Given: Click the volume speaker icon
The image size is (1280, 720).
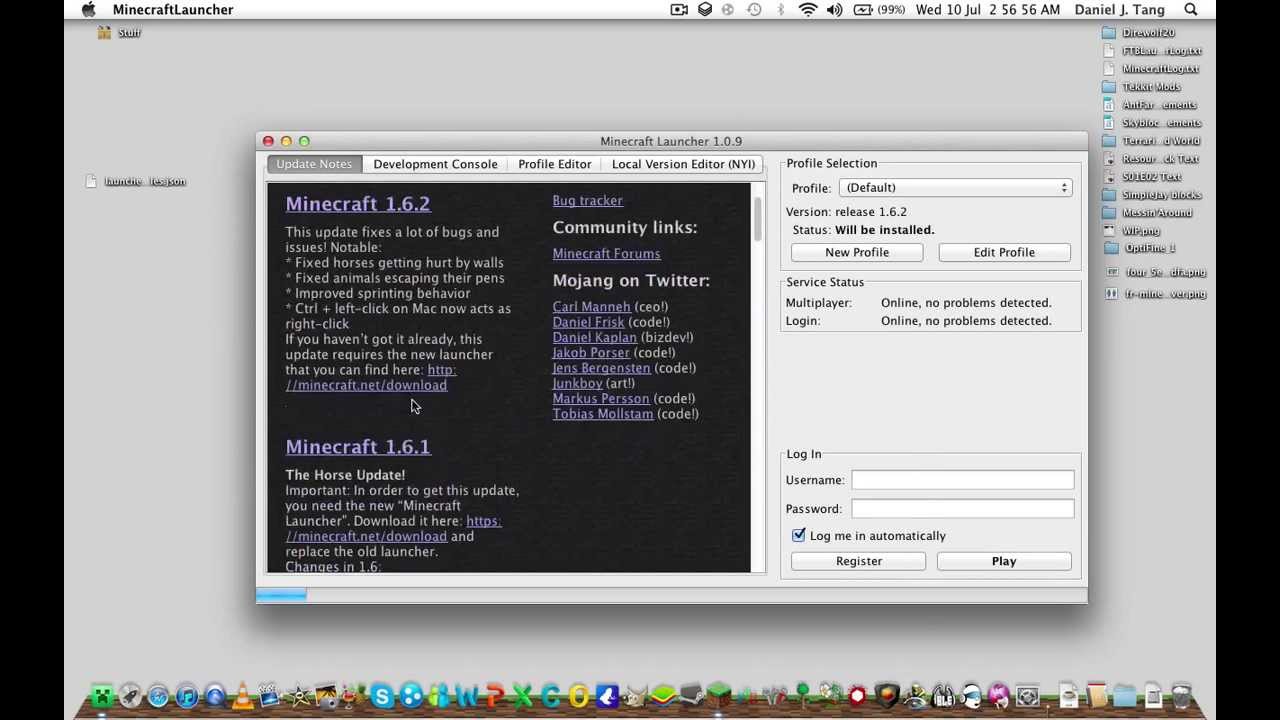Looking at the screenshot, I should [835, 10].
